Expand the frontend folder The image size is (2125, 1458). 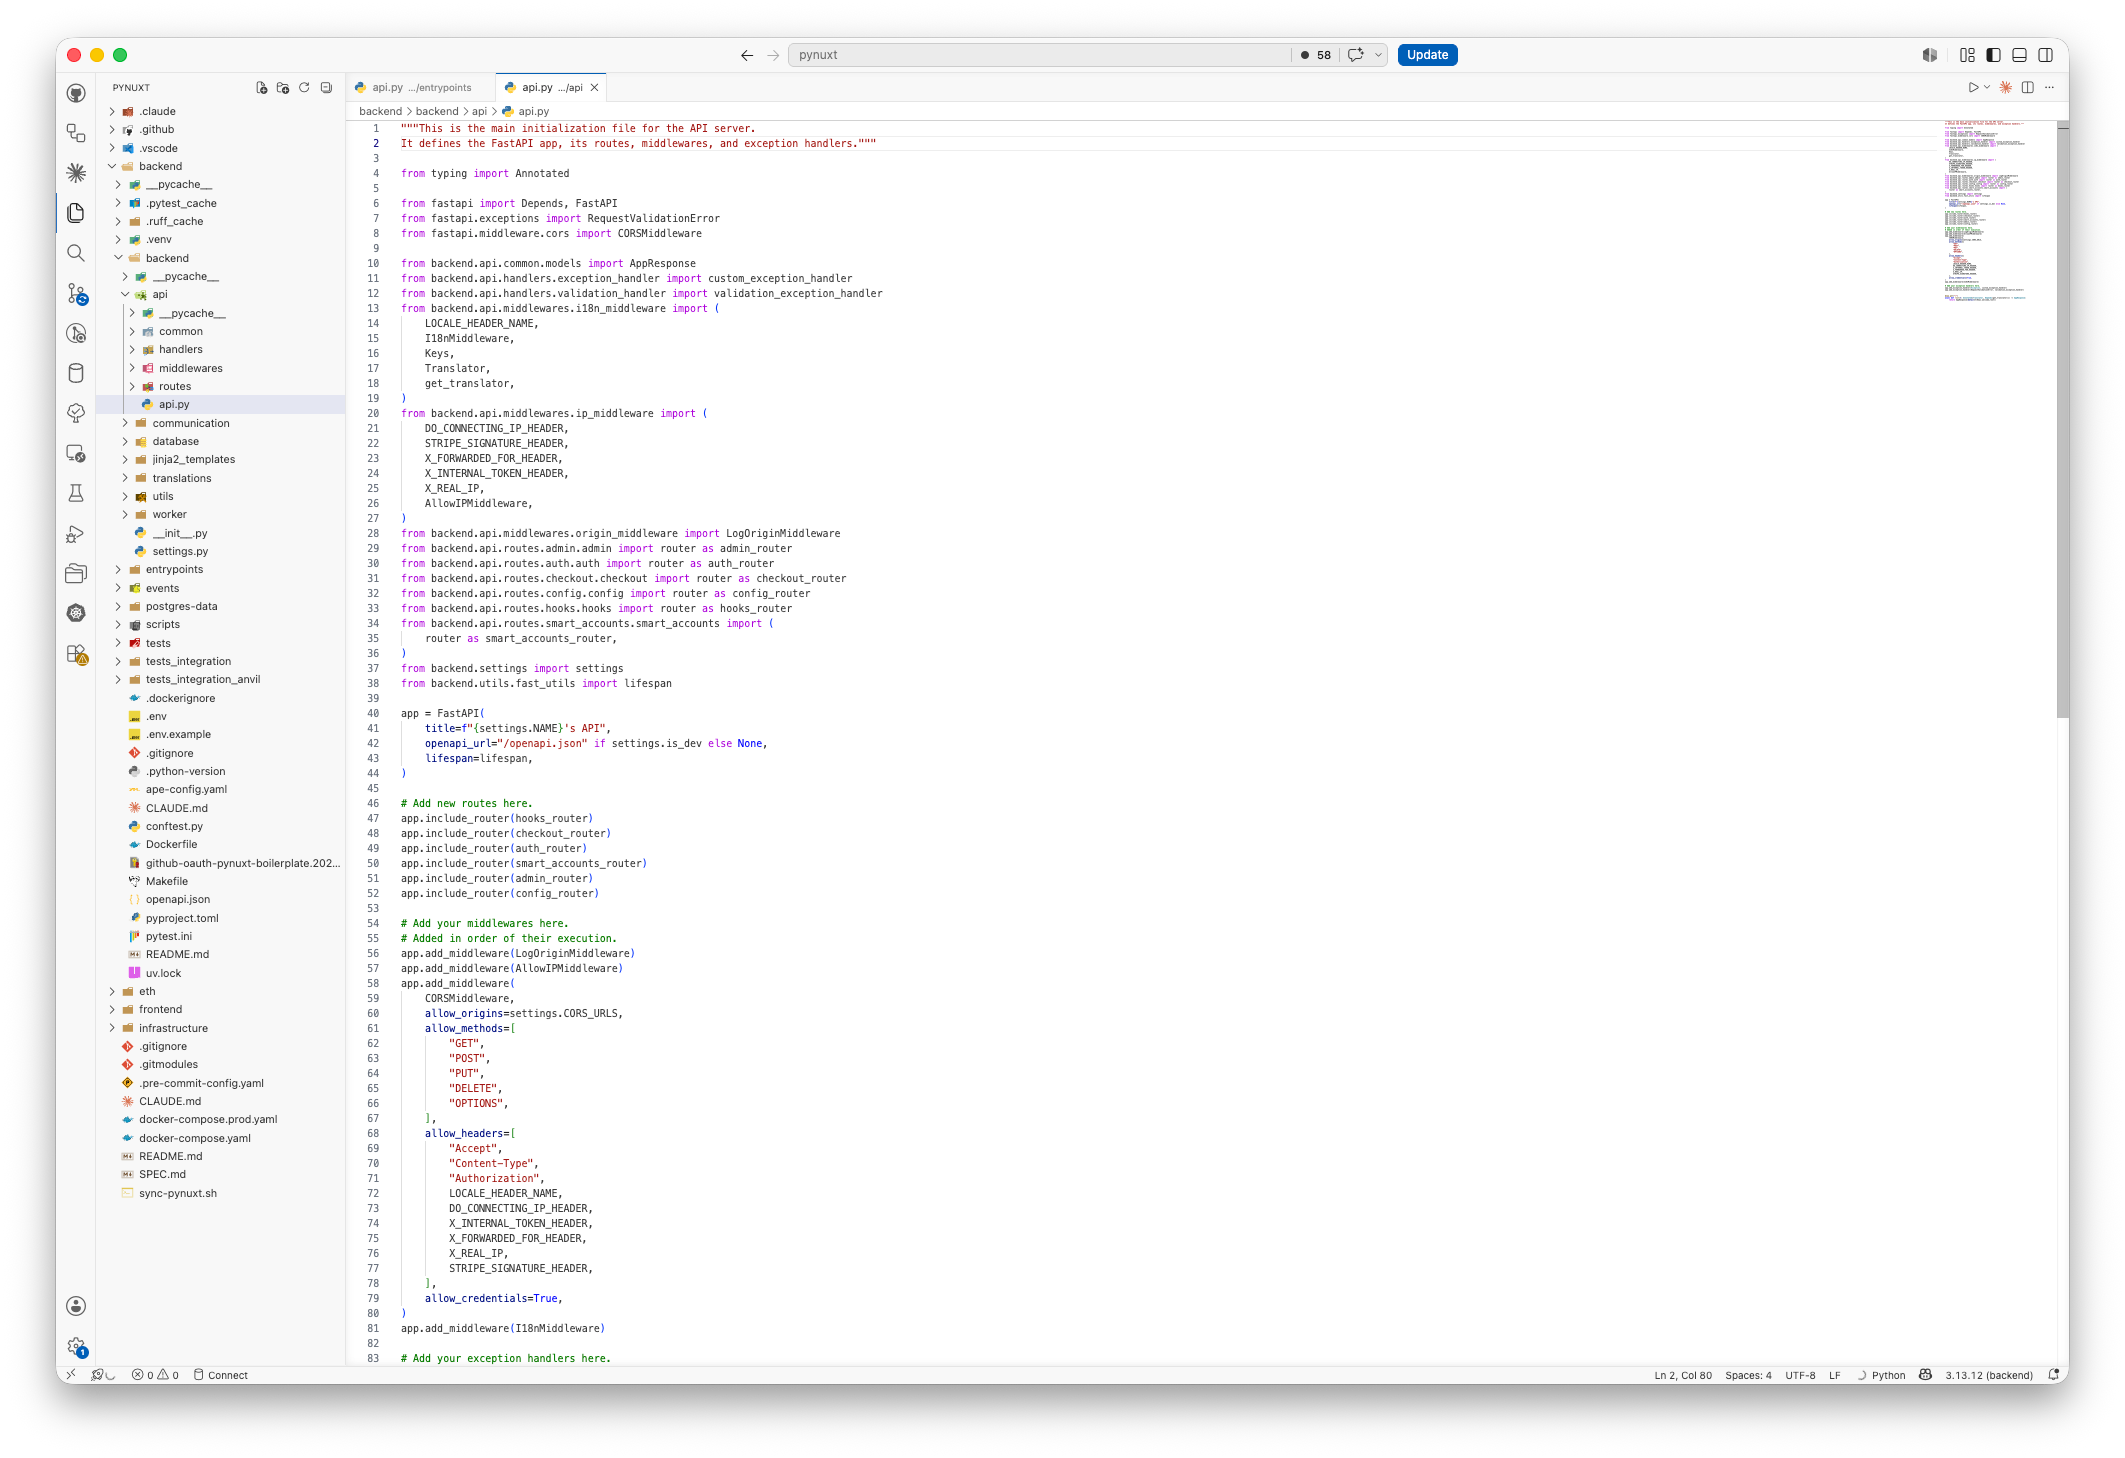[x=112, y=1010]
